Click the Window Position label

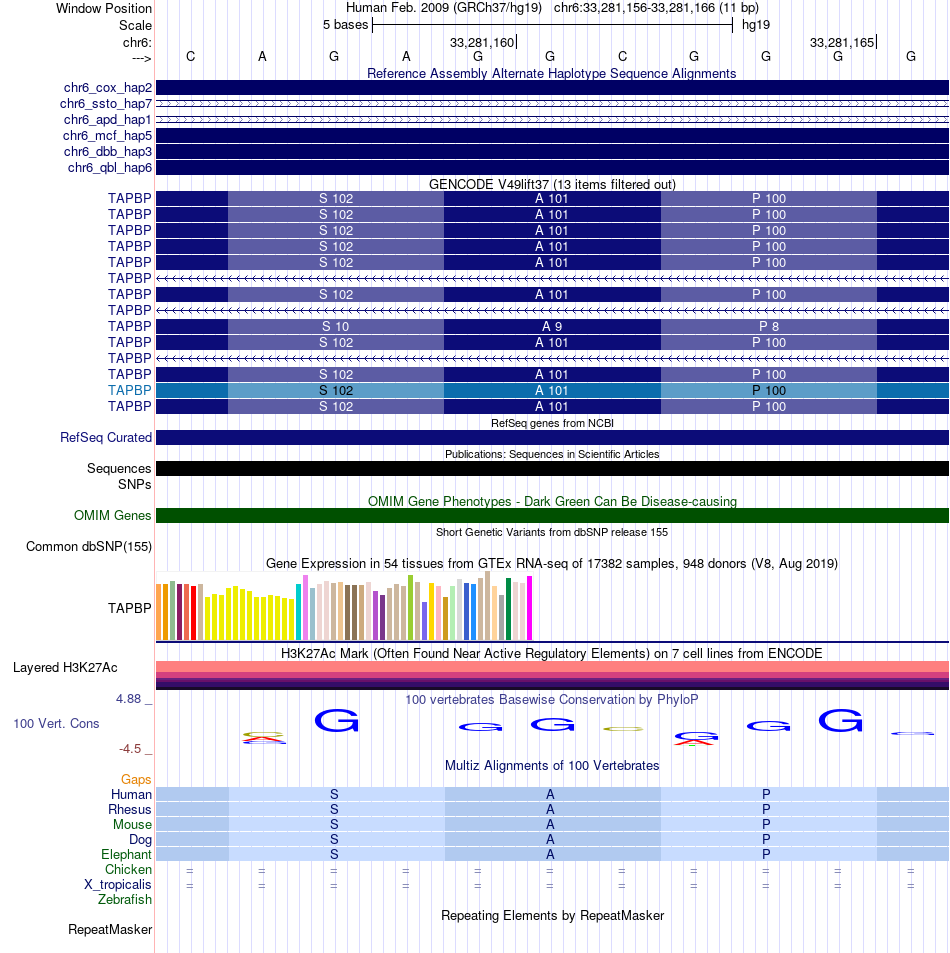pos(104,9)
